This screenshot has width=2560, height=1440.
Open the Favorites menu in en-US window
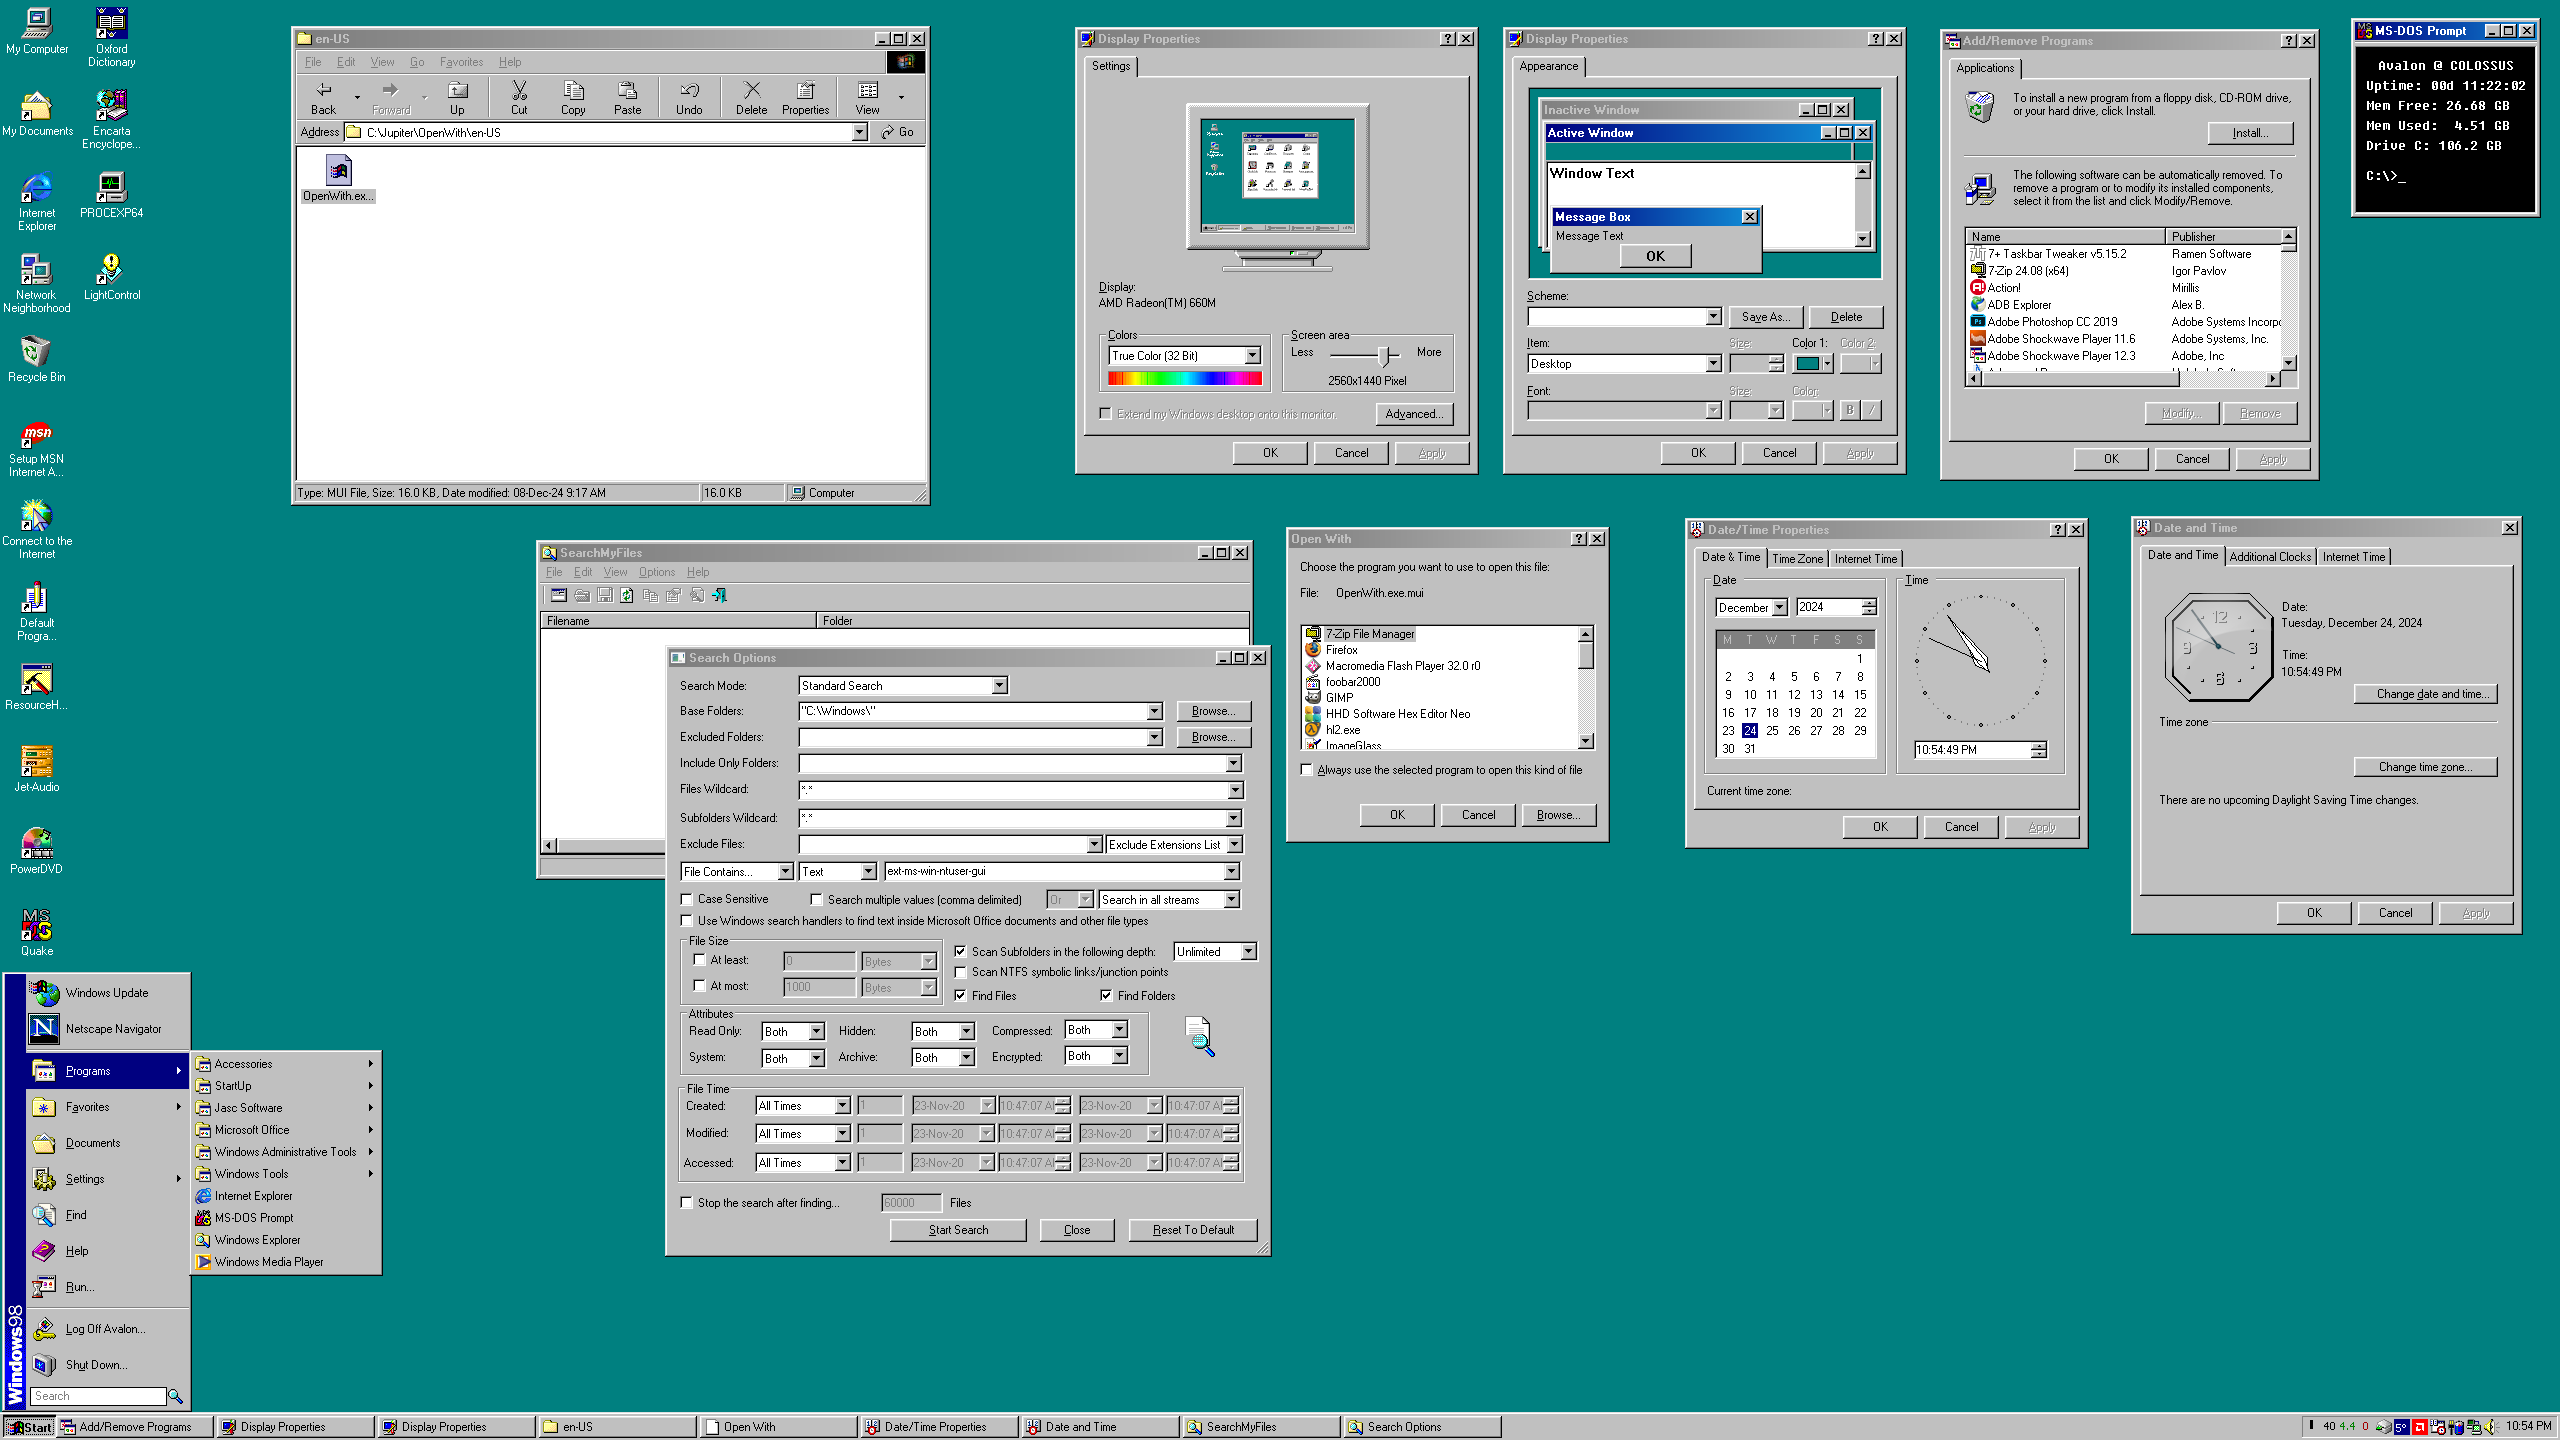461,62
